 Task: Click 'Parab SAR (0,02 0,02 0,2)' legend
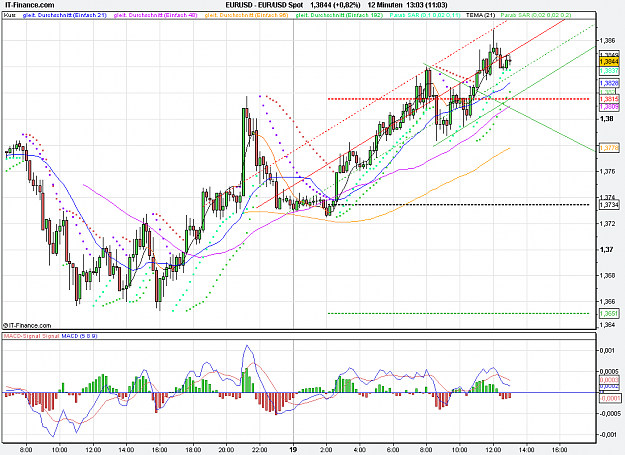(536, 15)
